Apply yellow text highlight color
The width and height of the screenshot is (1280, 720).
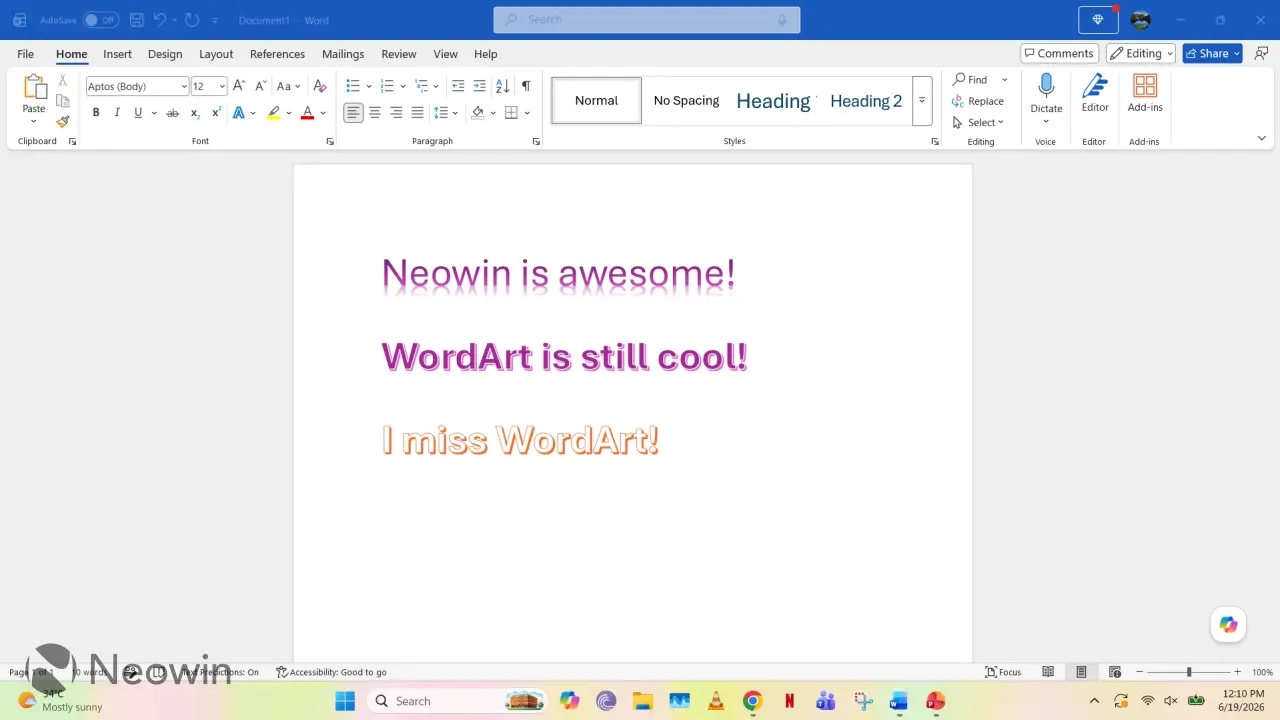point(274,113)
